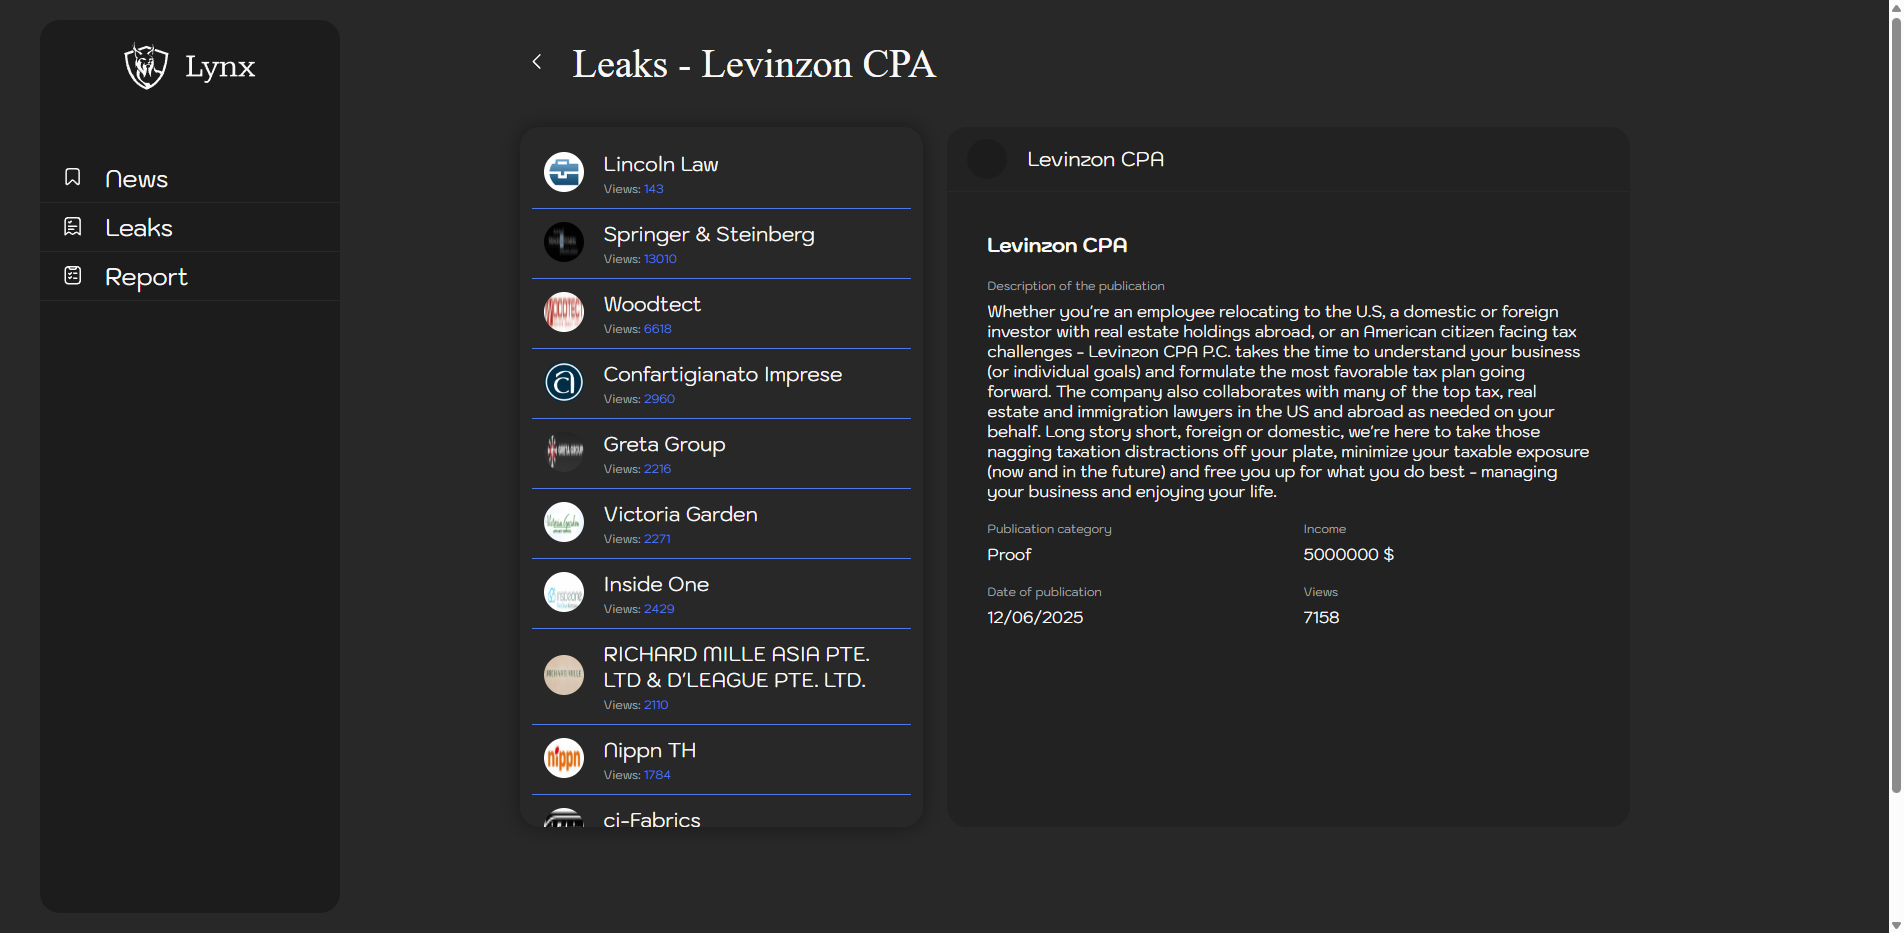1904x933 pixels.
Task: Click the Victoria Garden logo thumbnail
Action: [x=564, y=522]
